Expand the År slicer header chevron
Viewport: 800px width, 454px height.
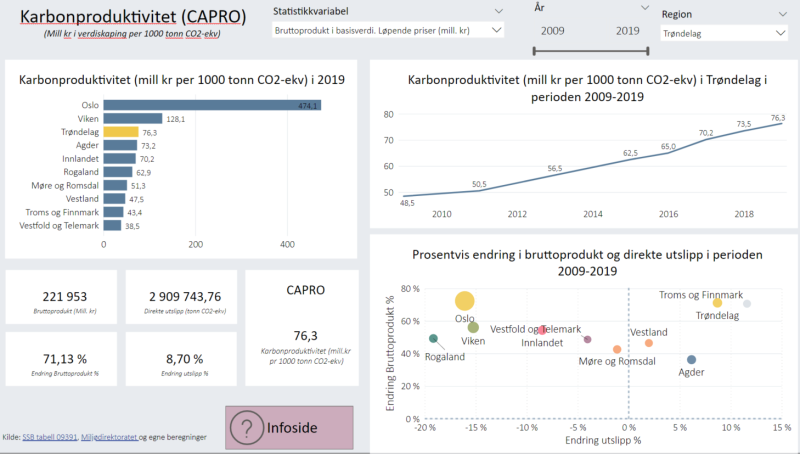tap(645, 8)
